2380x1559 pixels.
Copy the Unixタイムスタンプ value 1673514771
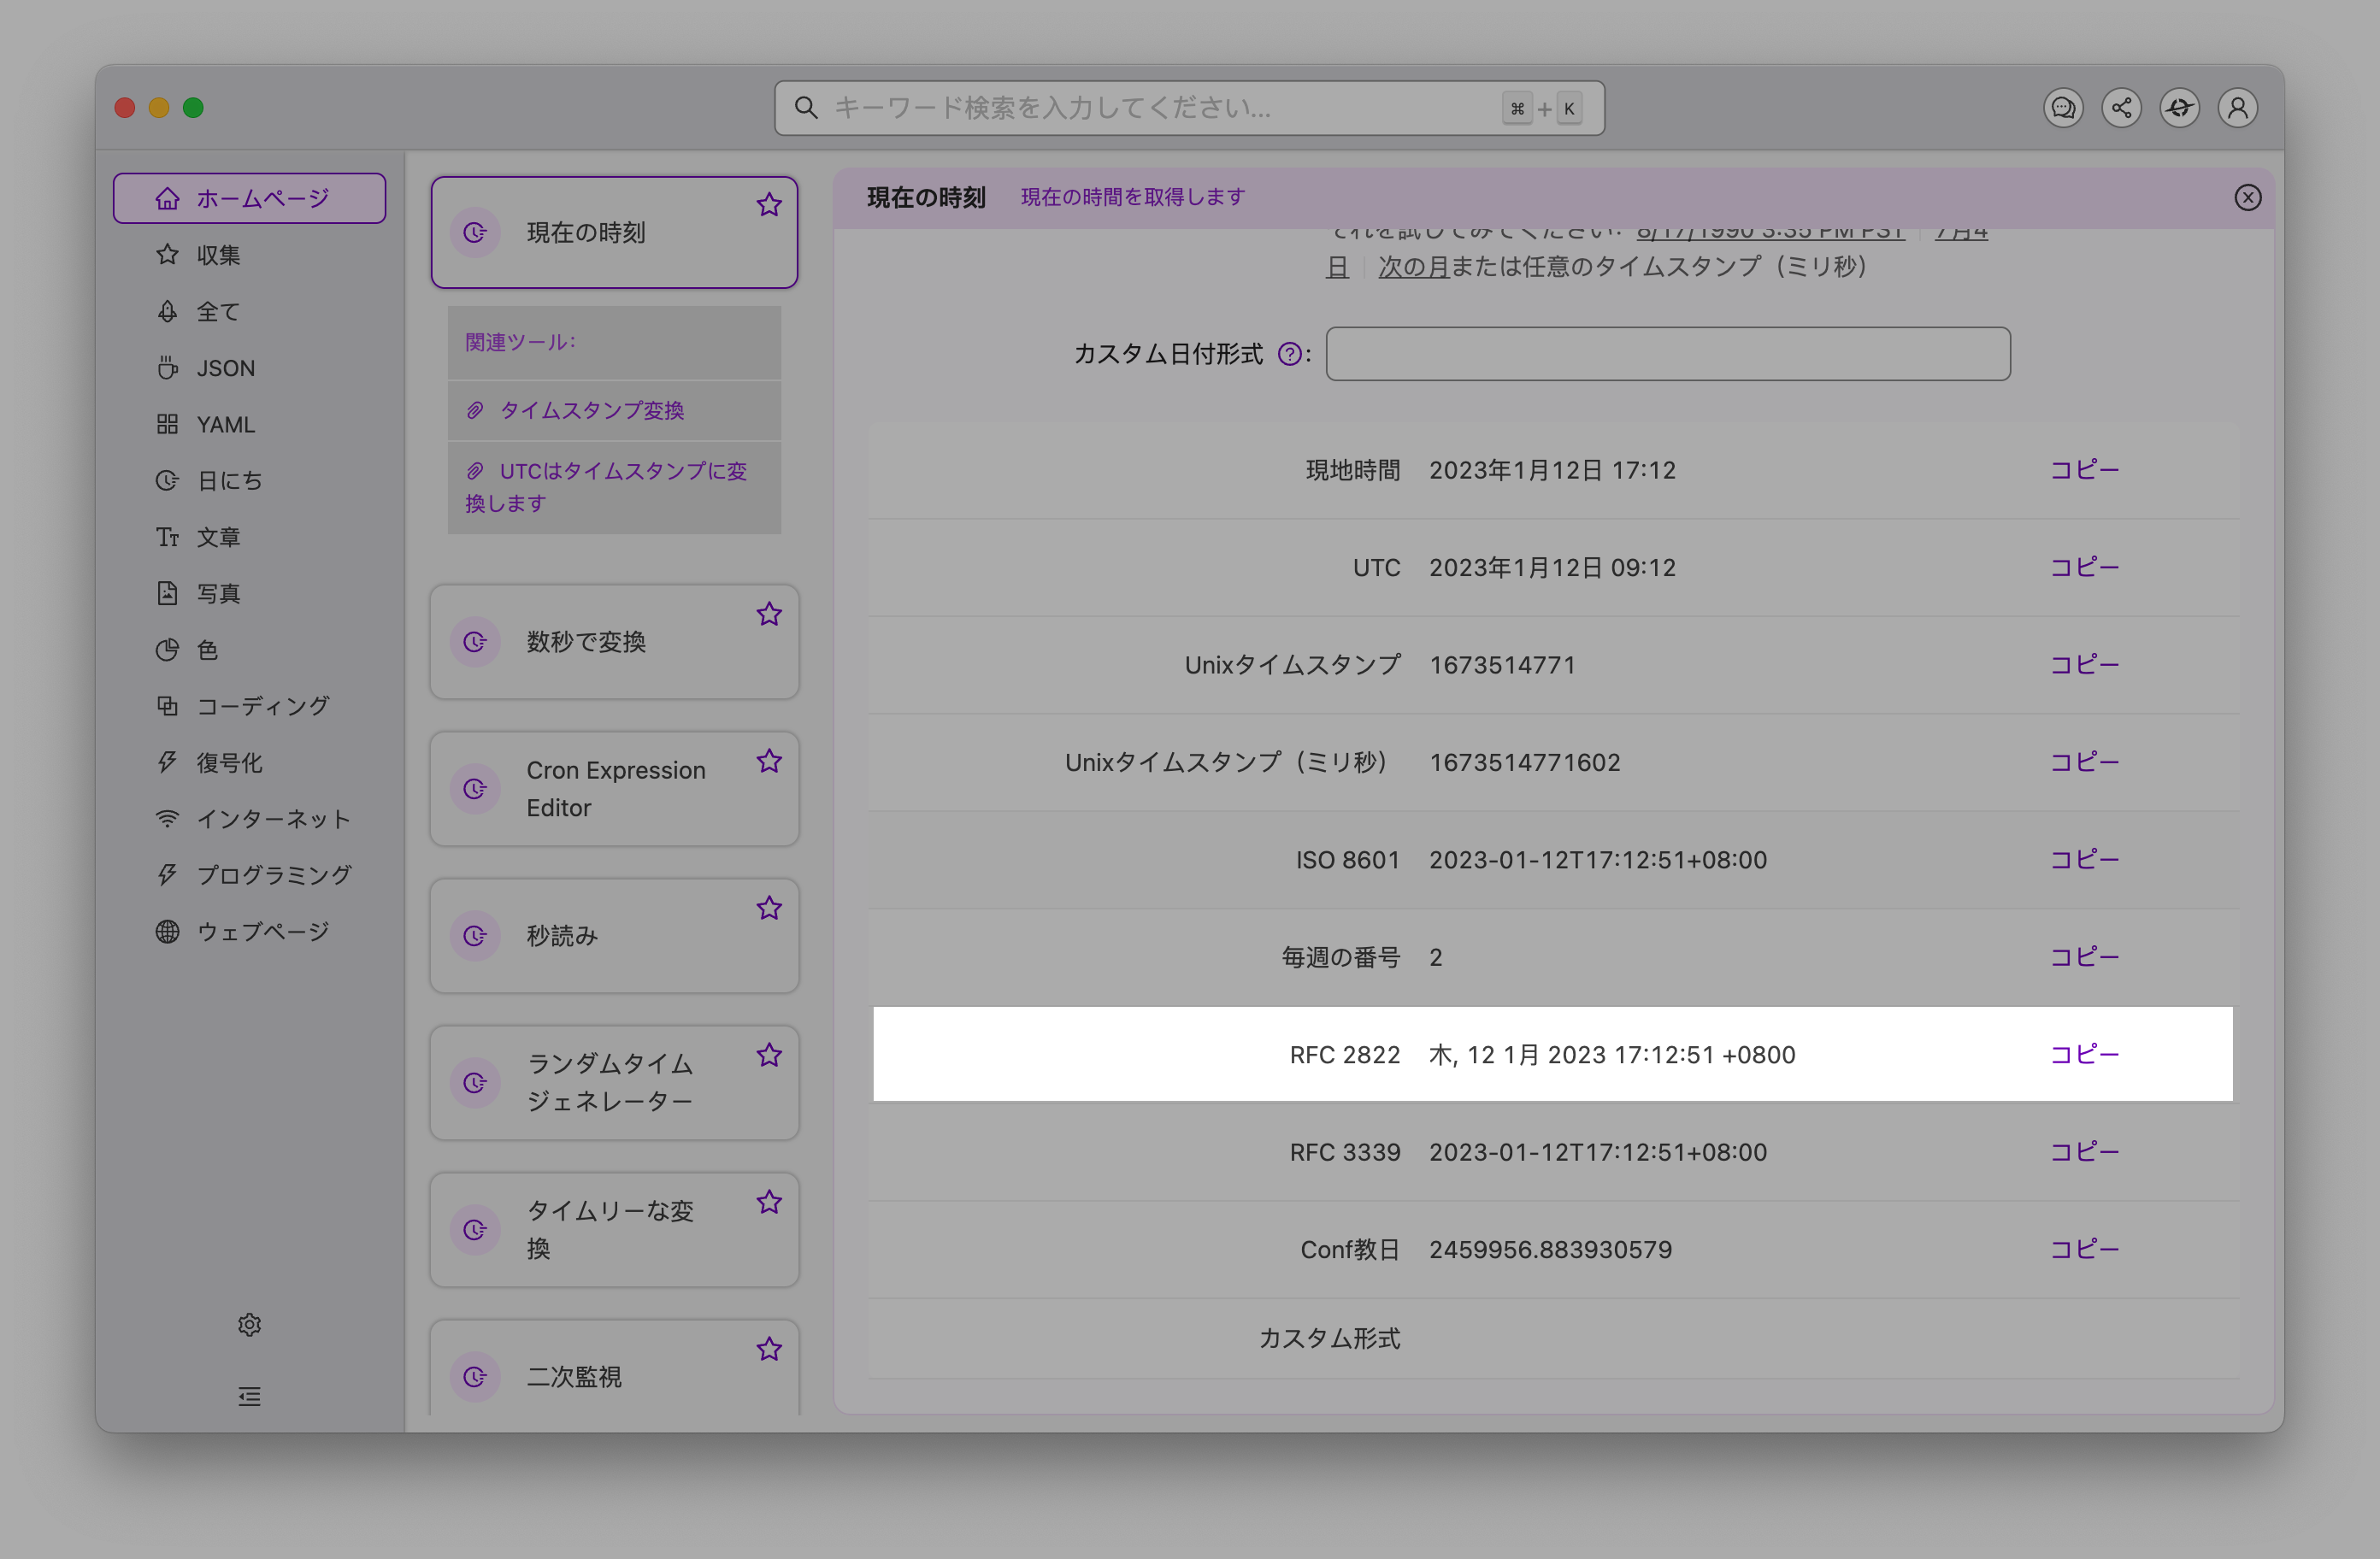[2085, 665]
